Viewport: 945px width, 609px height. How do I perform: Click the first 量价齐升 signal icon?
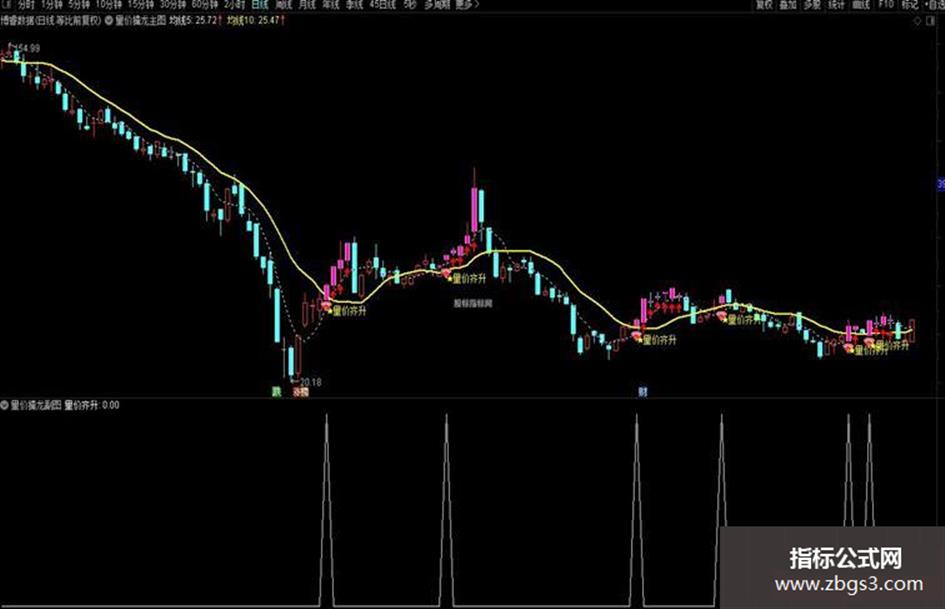[x=327, y=307]
